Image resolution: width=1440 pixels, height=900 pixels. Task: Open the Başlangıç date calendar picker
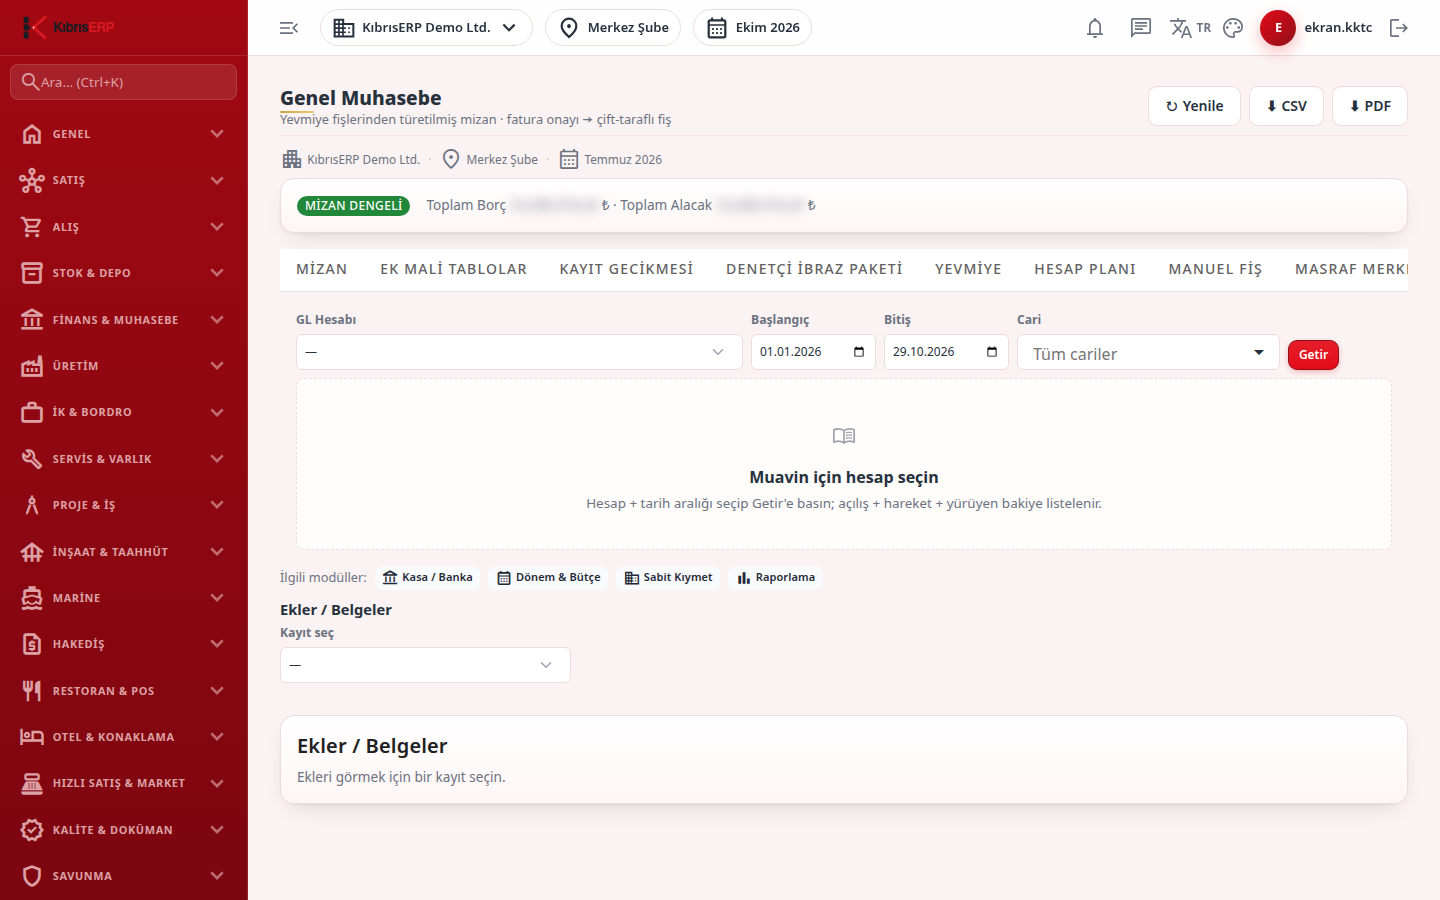pos(859,352)
